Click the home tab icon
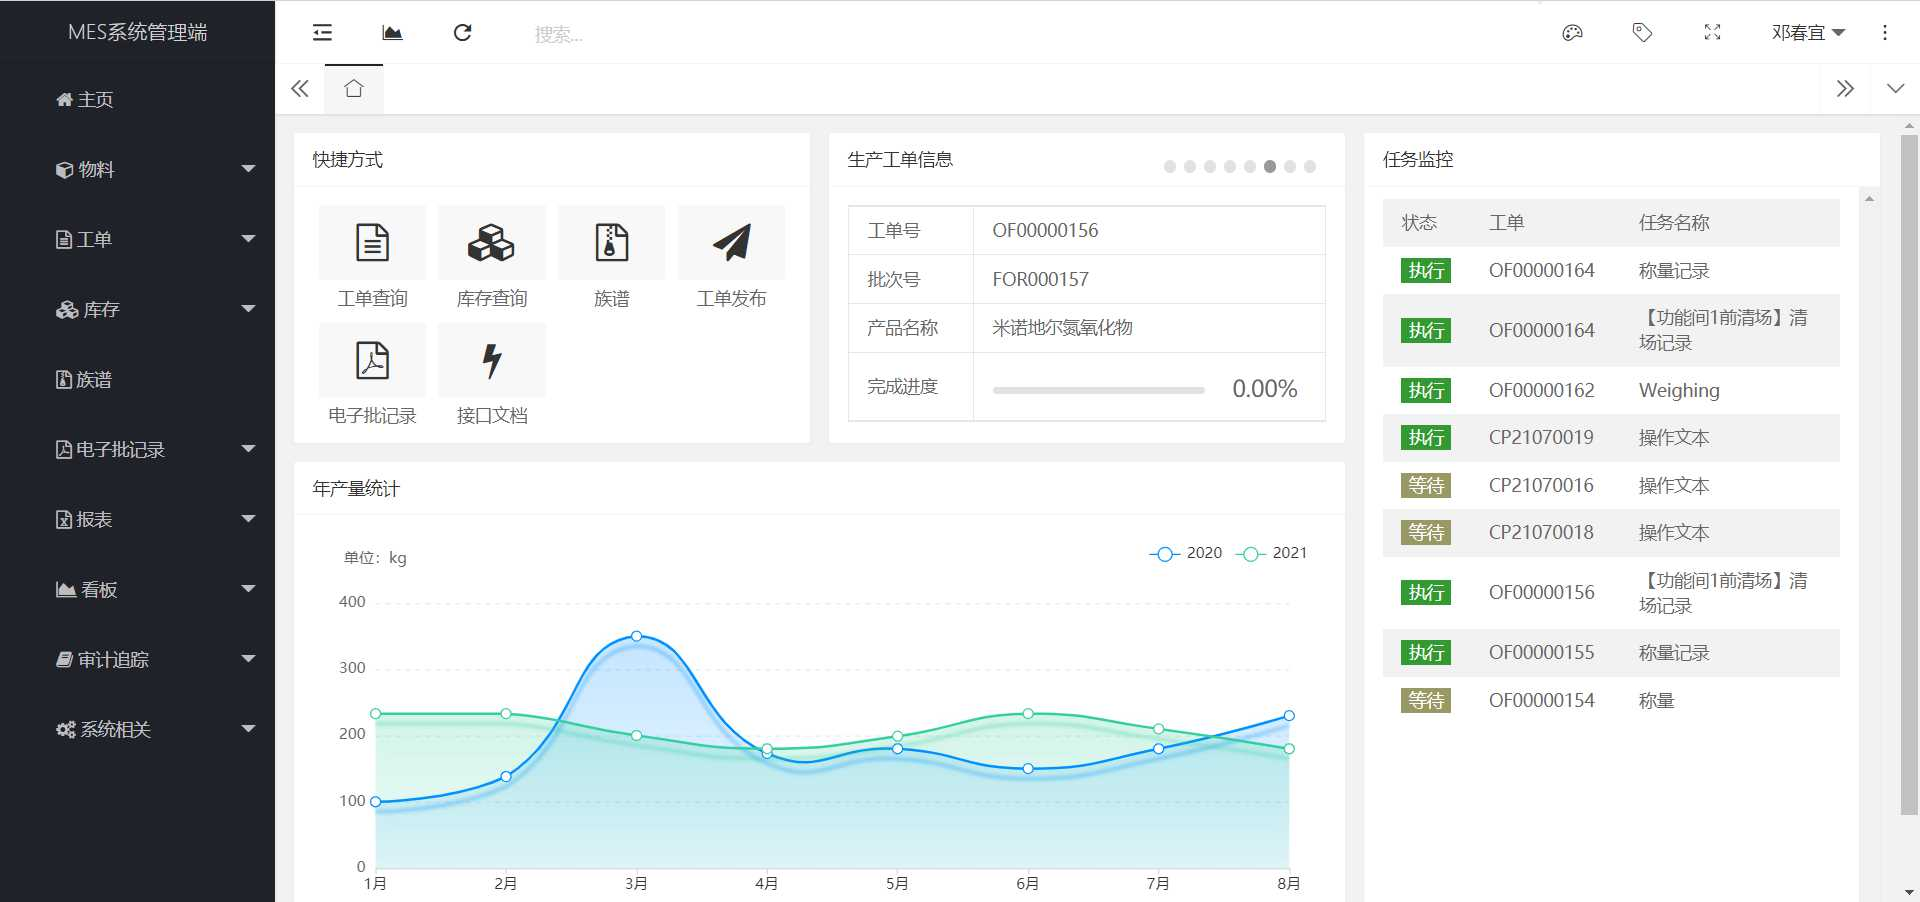The height and width of the screenshot is (902, 1920). tap(353, 89)
